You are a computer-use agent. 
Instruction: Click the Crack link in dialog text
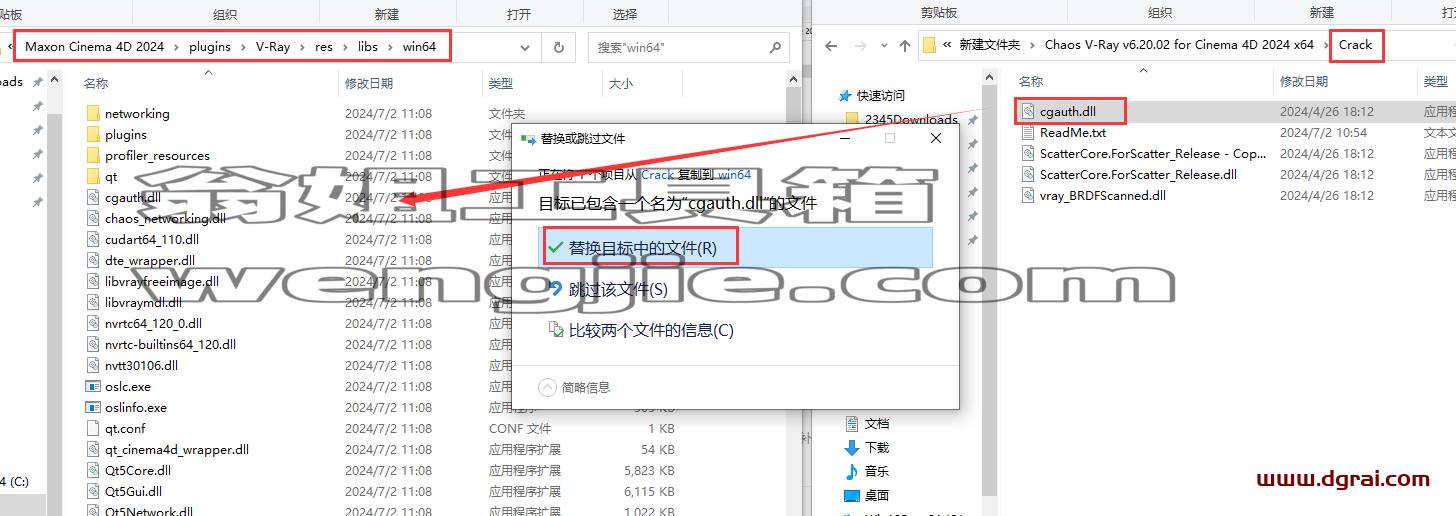[657, 174]
